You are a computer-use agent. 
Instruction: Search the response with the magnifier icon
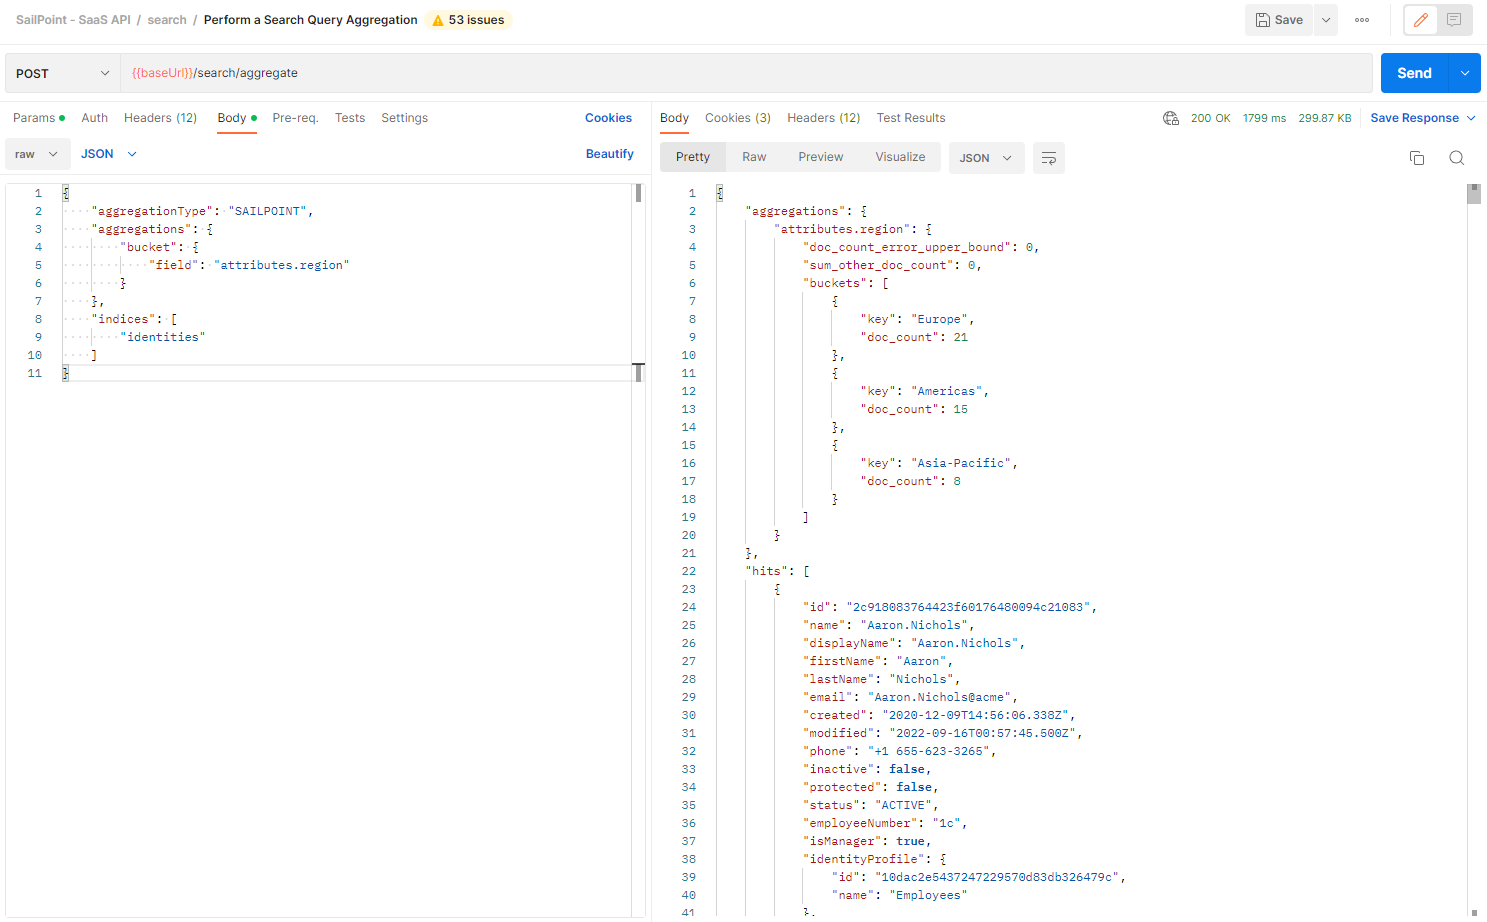1456,158
